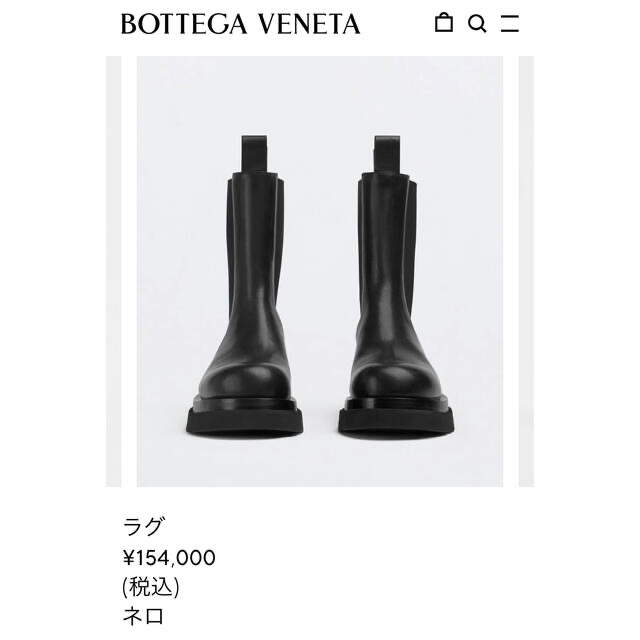Show previous image via left edge strip
This screenshot has height=640, width=640.
pos(113,271)
